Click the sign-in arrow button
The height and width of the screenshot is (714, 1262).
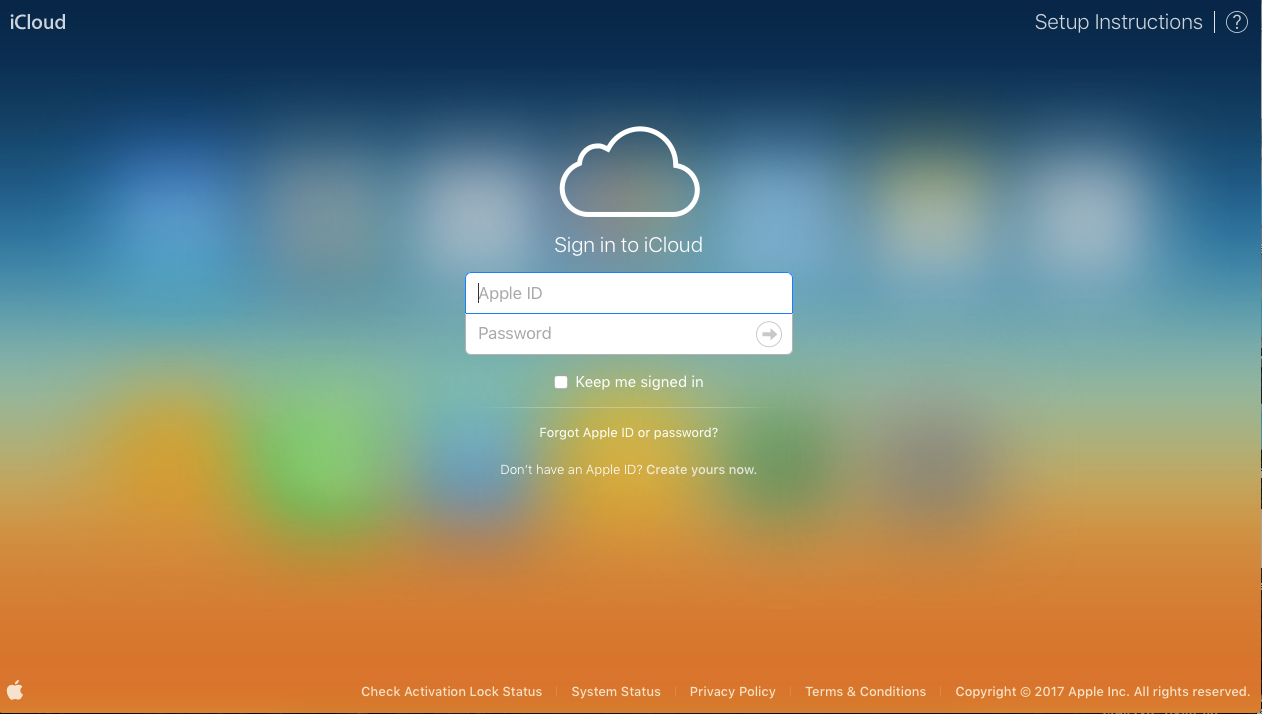(768, 334)
